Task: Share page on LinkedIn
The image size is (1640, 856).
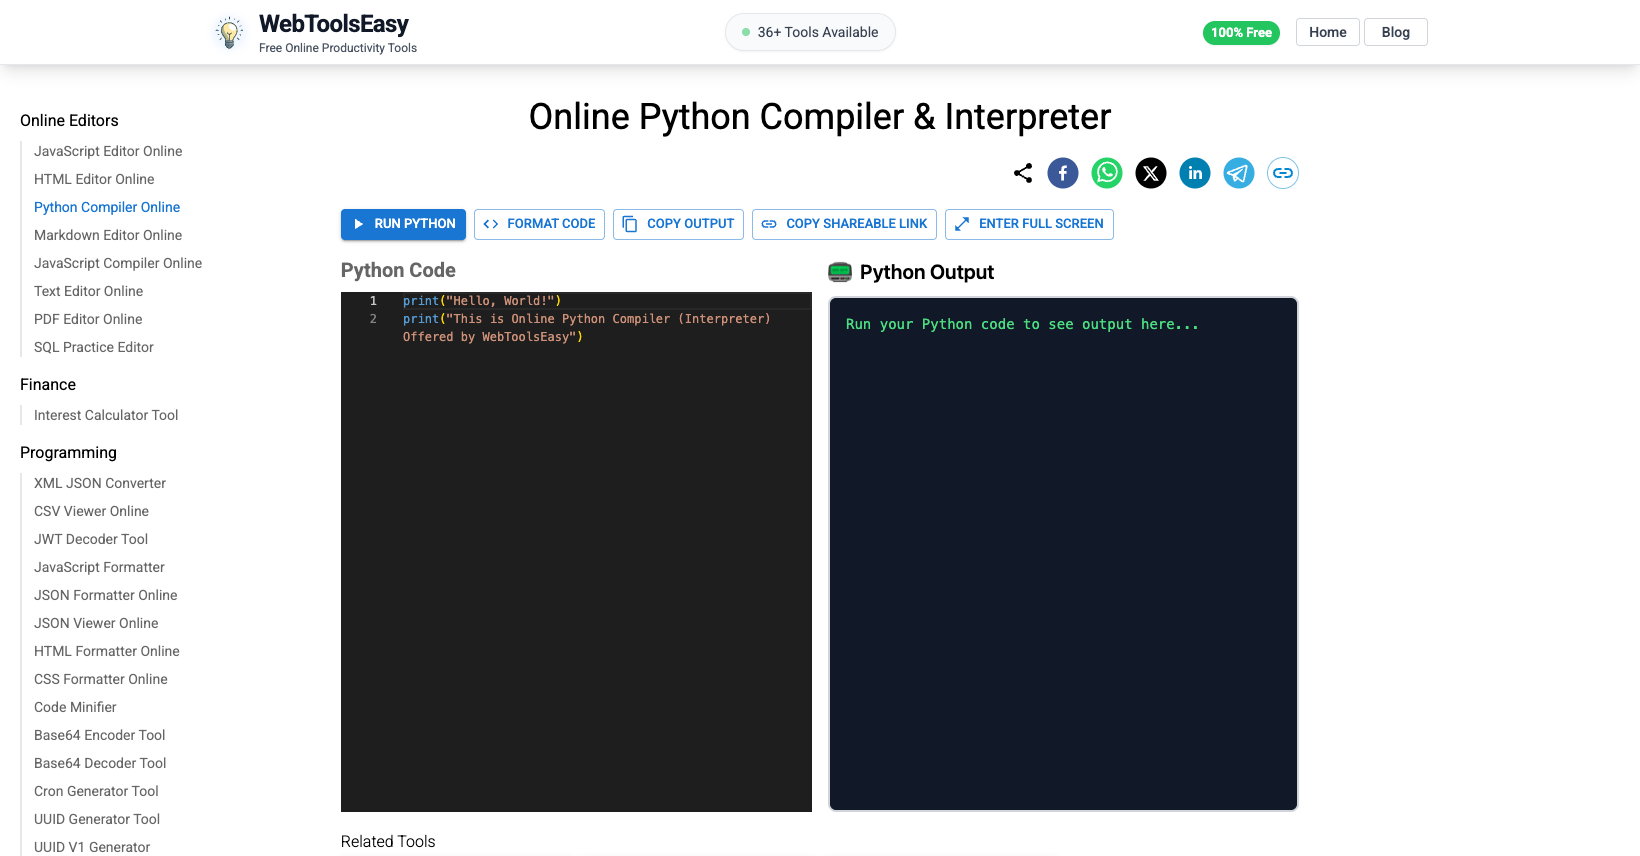Action: pos(1195,173)
